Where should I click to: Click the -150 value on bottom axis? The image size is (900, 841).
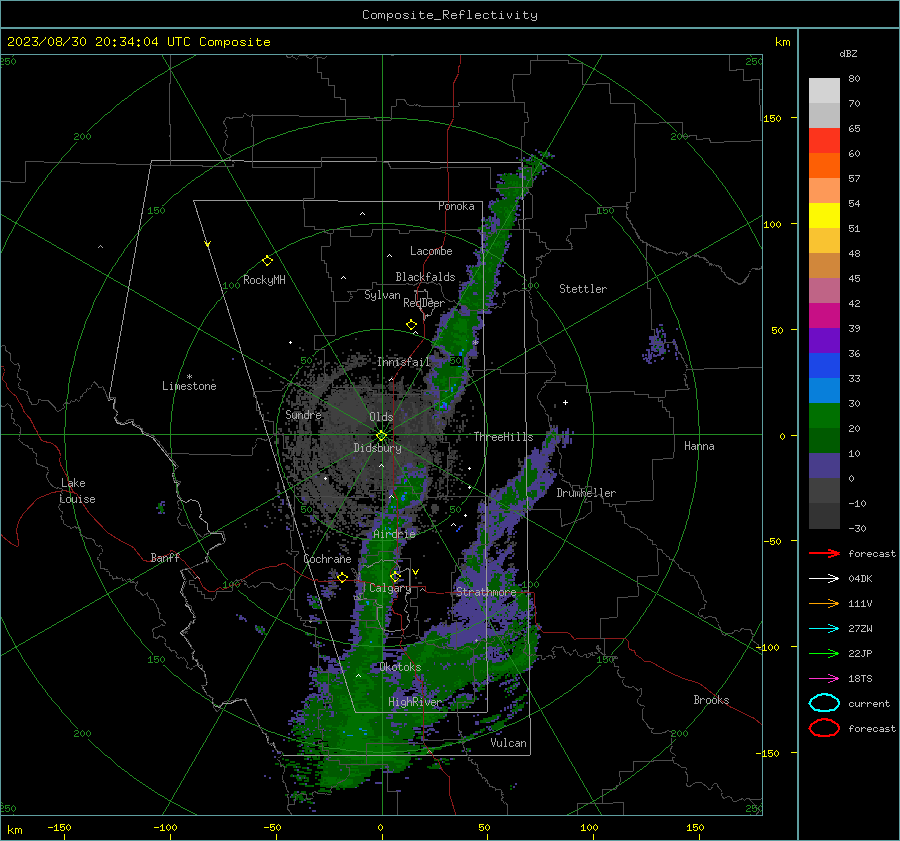59,828
